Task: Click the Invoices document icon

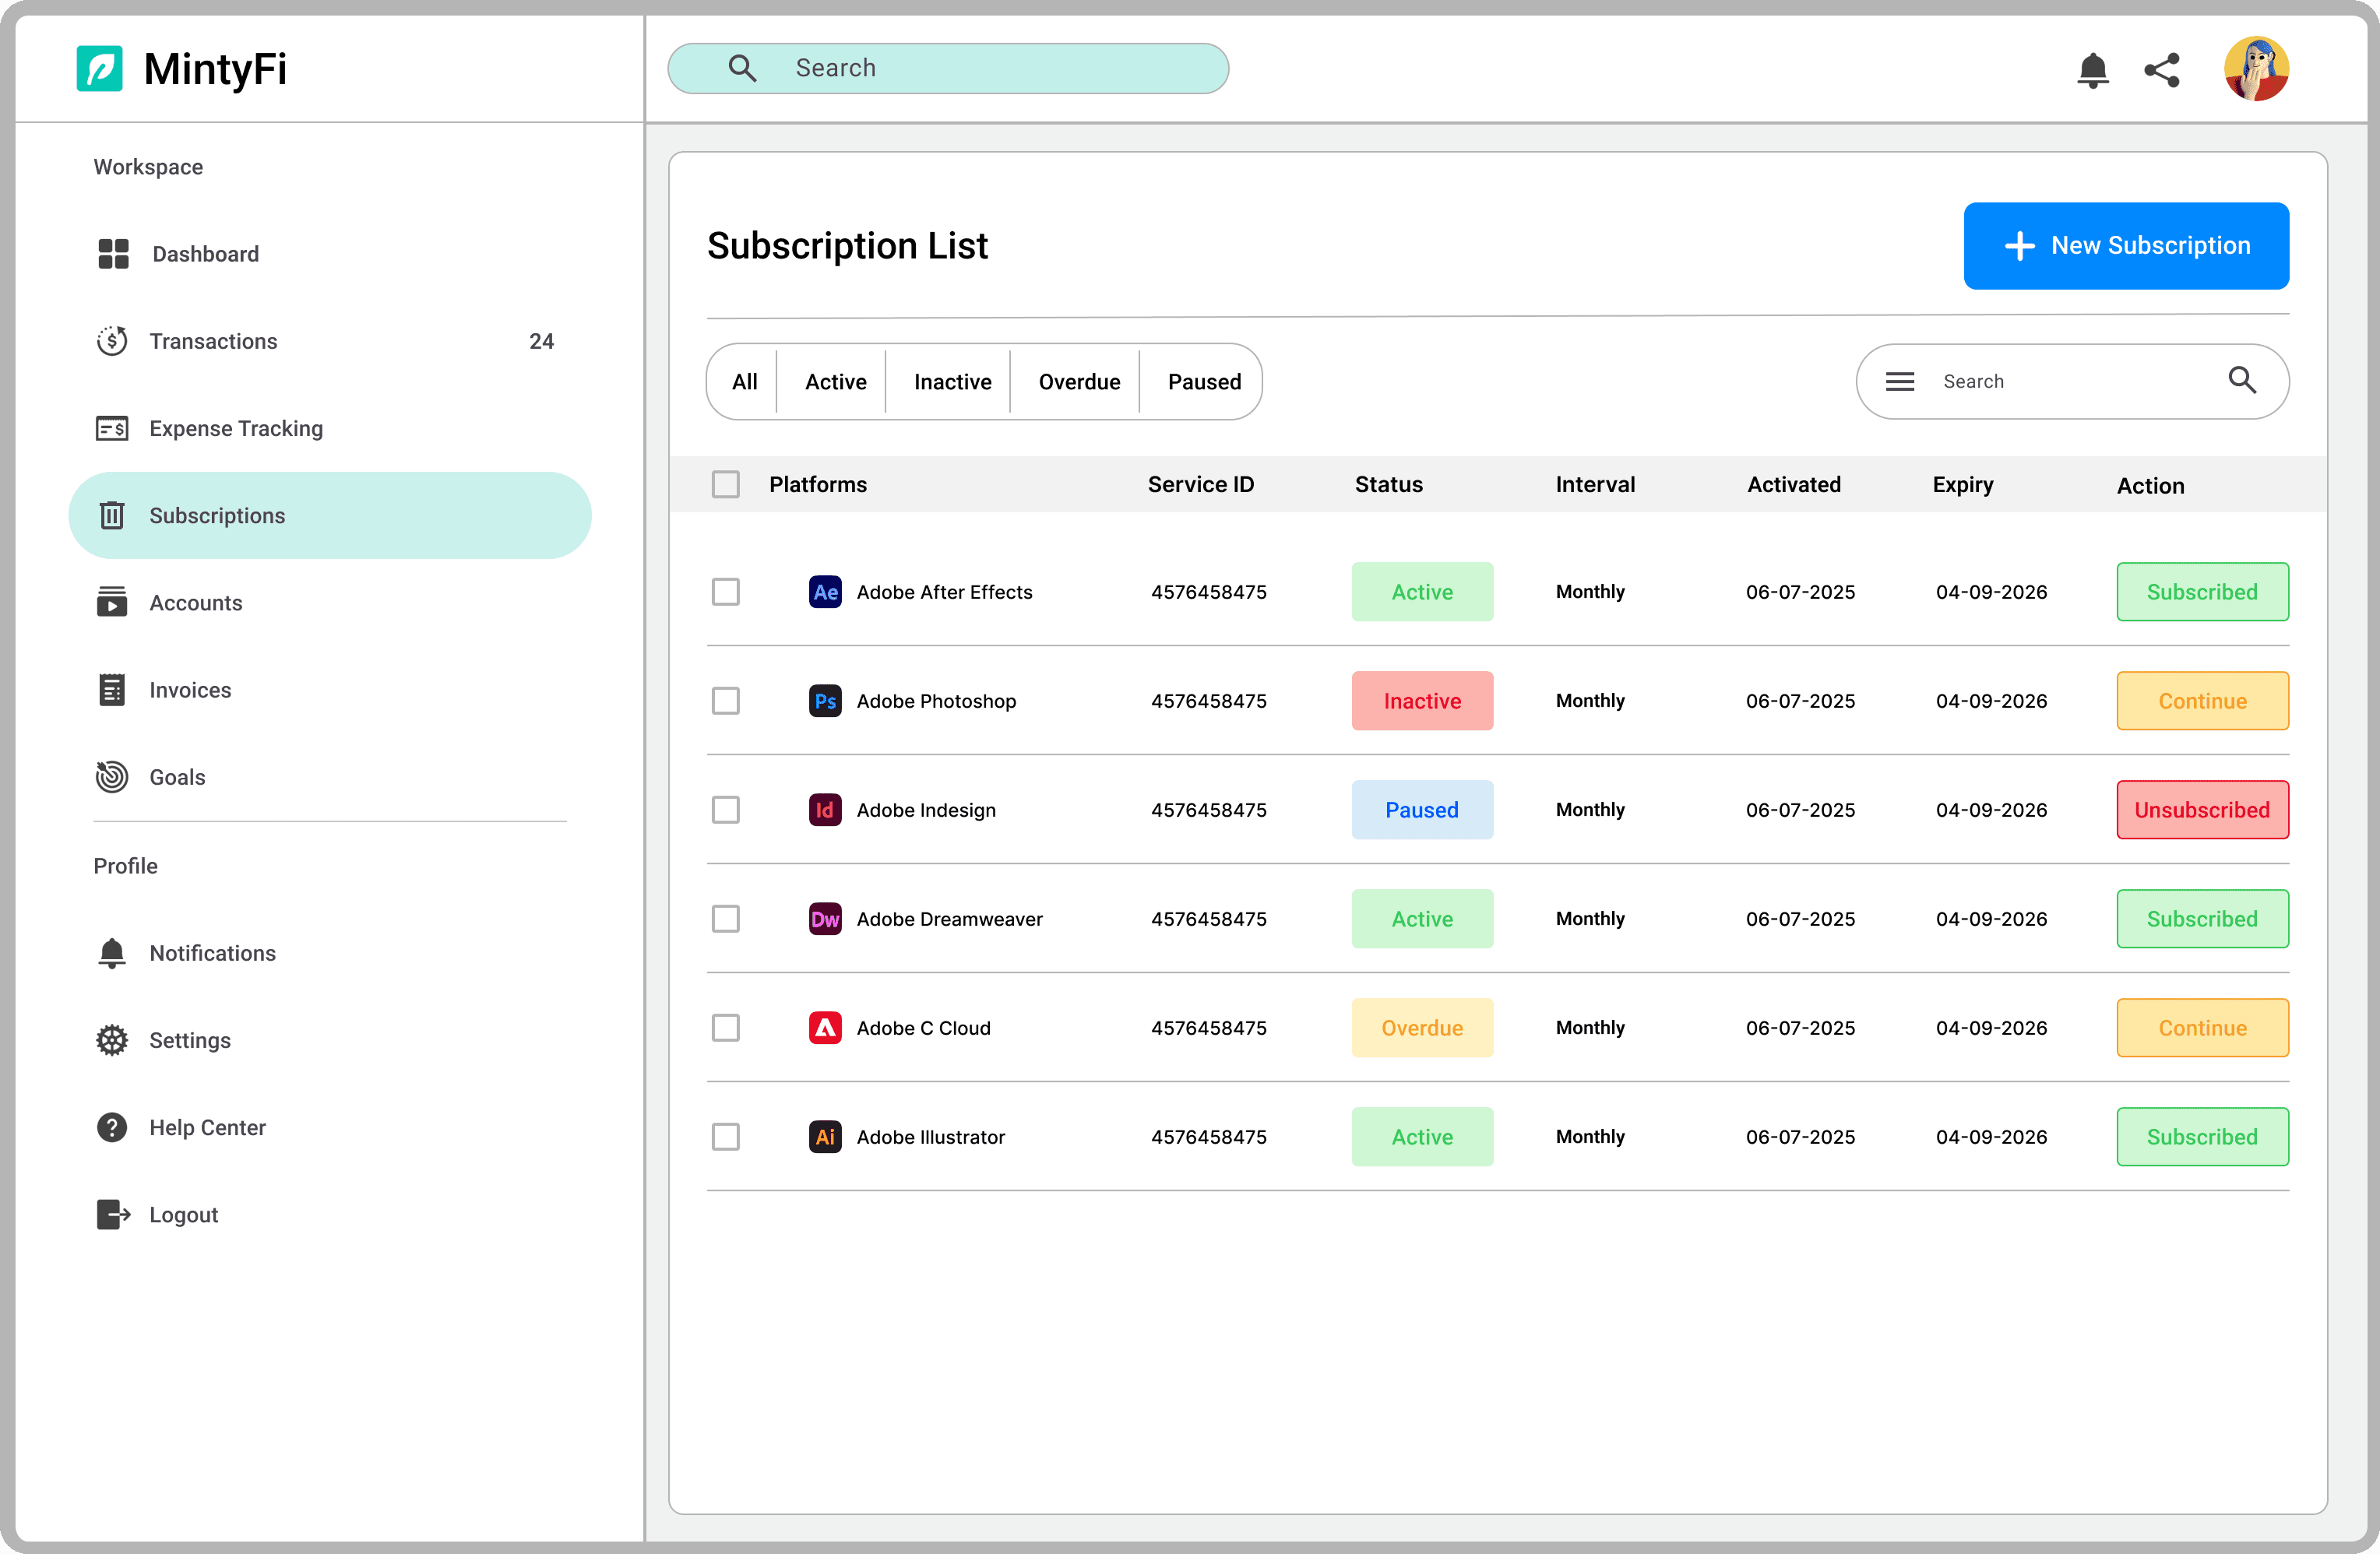Action: (112, 689)
